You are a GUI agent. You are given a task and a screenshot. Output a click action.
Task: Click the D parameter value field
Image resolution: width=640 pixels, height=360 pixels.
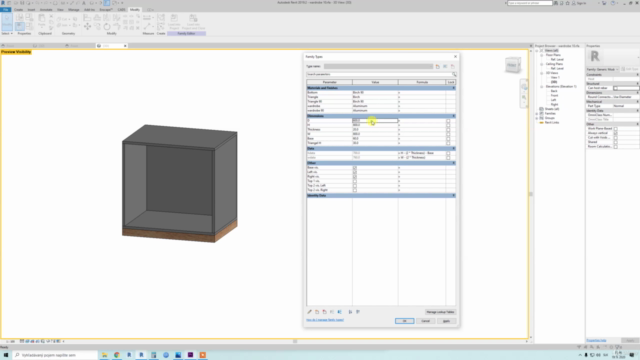(x=375, y=121)
